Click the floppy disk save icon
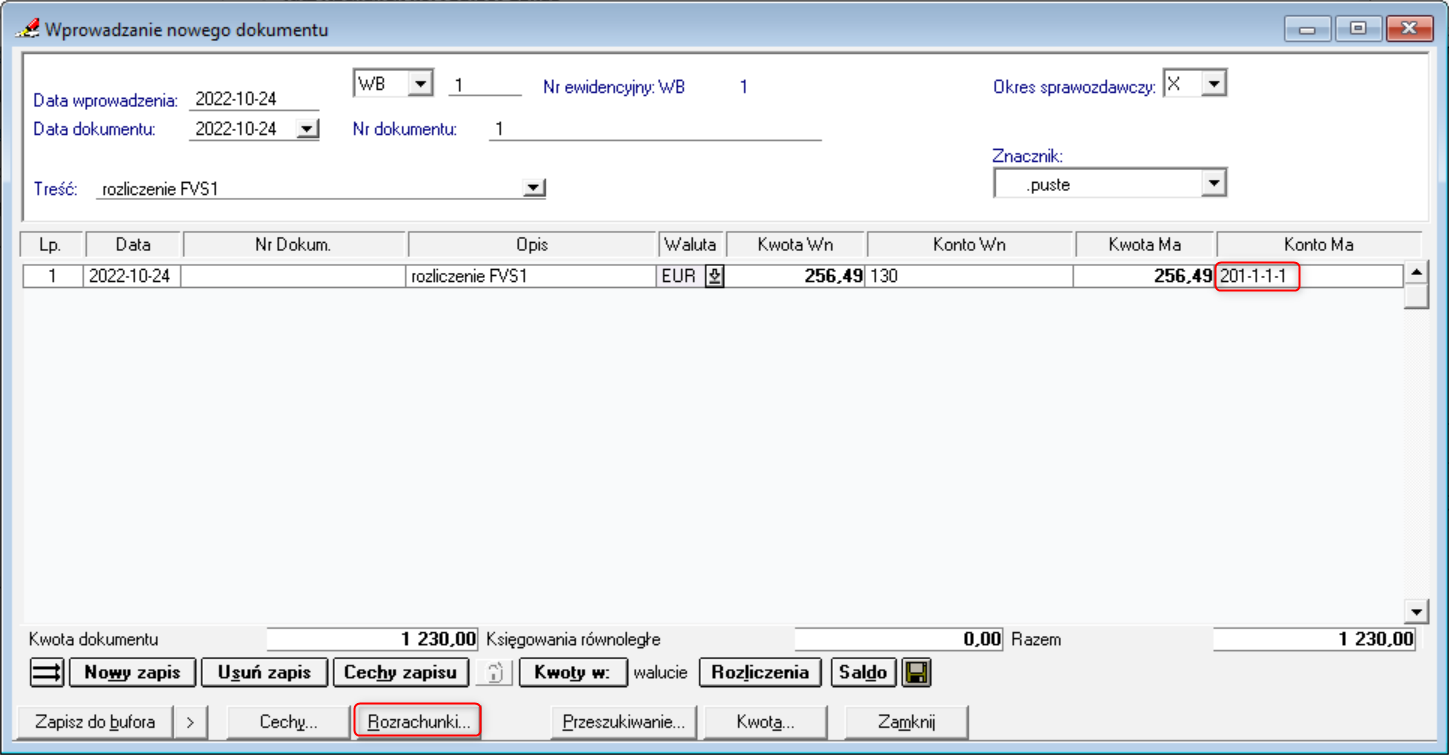The height and width of the screenshot is (755, 1449). 916,673
